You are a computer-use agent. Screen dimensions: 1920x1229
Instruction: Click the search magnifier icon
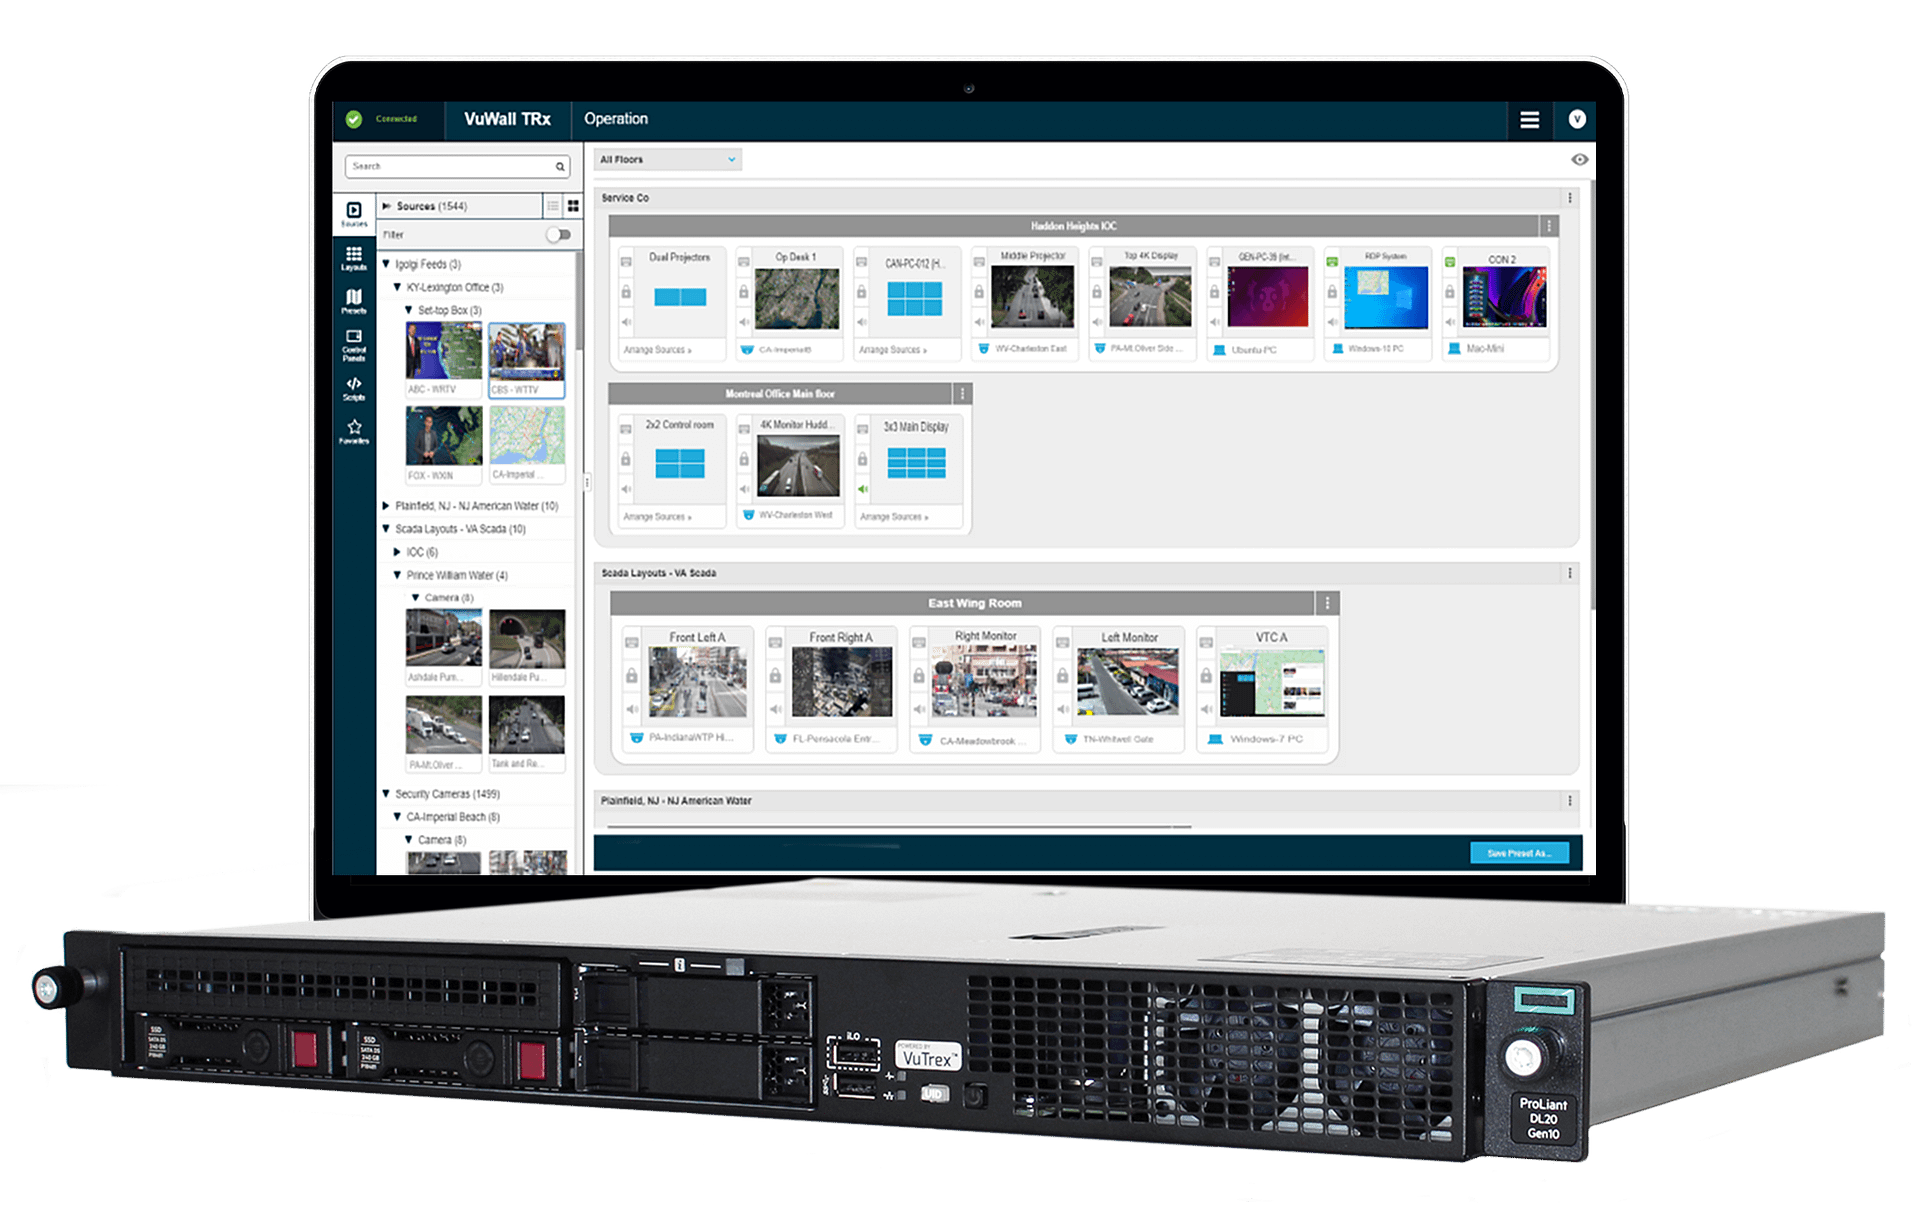click(560, 167)
